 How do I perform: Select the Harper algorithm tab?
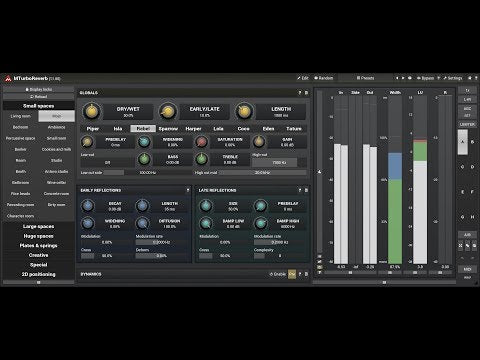point(193,129)
